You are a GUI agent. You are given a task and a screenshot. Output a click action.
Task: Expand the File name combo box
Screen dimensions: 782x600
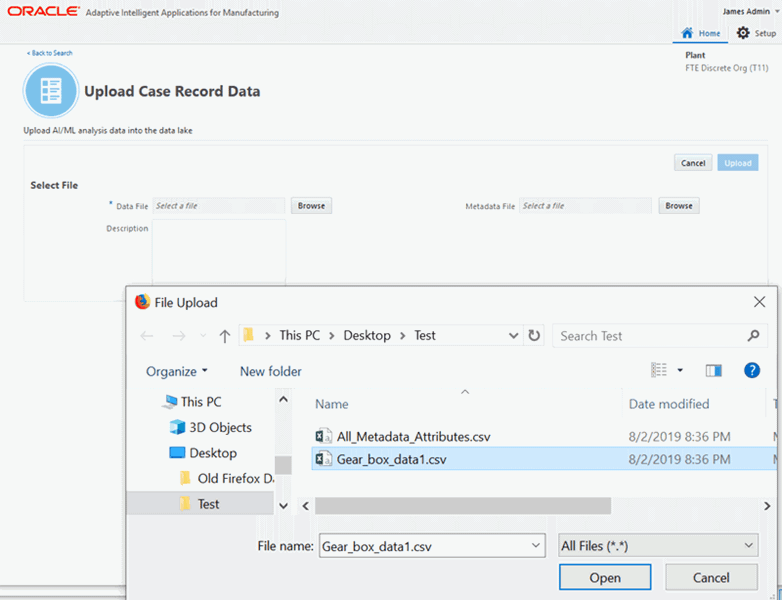coord(536,545)
